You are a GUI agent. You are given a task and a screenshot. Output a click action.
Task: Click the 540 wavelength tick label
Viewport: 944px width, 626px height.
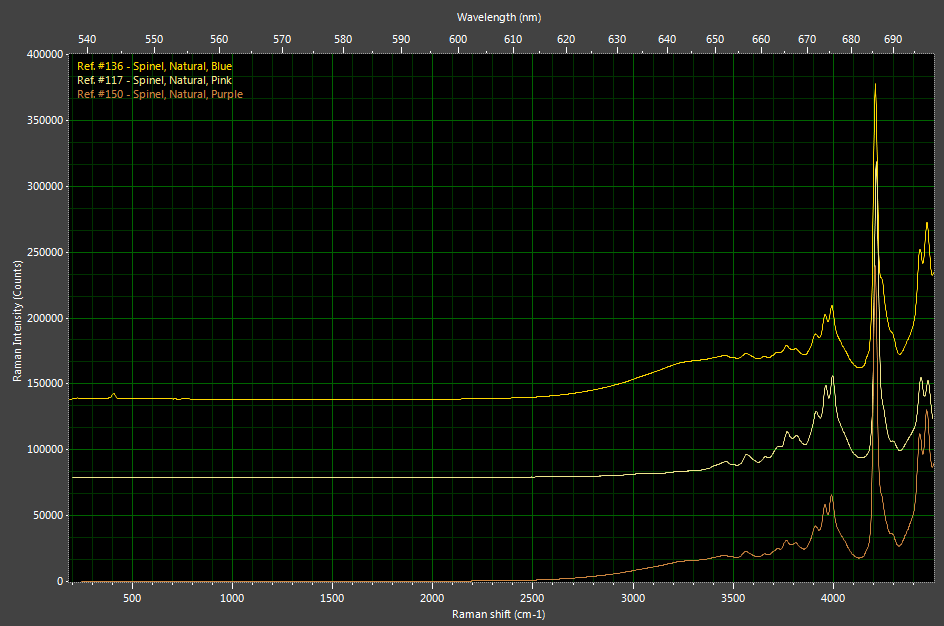[87, 39]
